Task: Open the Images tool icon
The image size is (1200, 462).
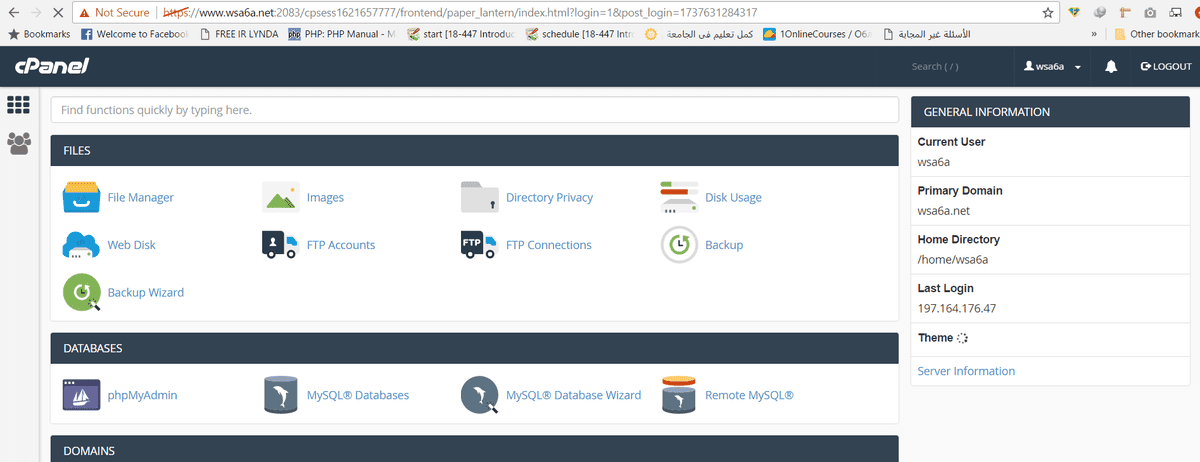Action: (x=281, y=197)
